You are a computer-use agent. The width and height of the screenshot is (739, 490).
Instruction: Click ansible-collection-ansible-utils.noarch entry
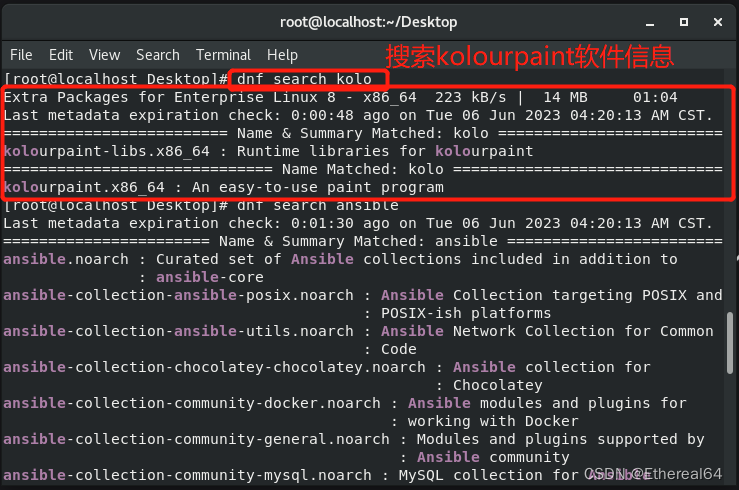[x=358, y=331]
